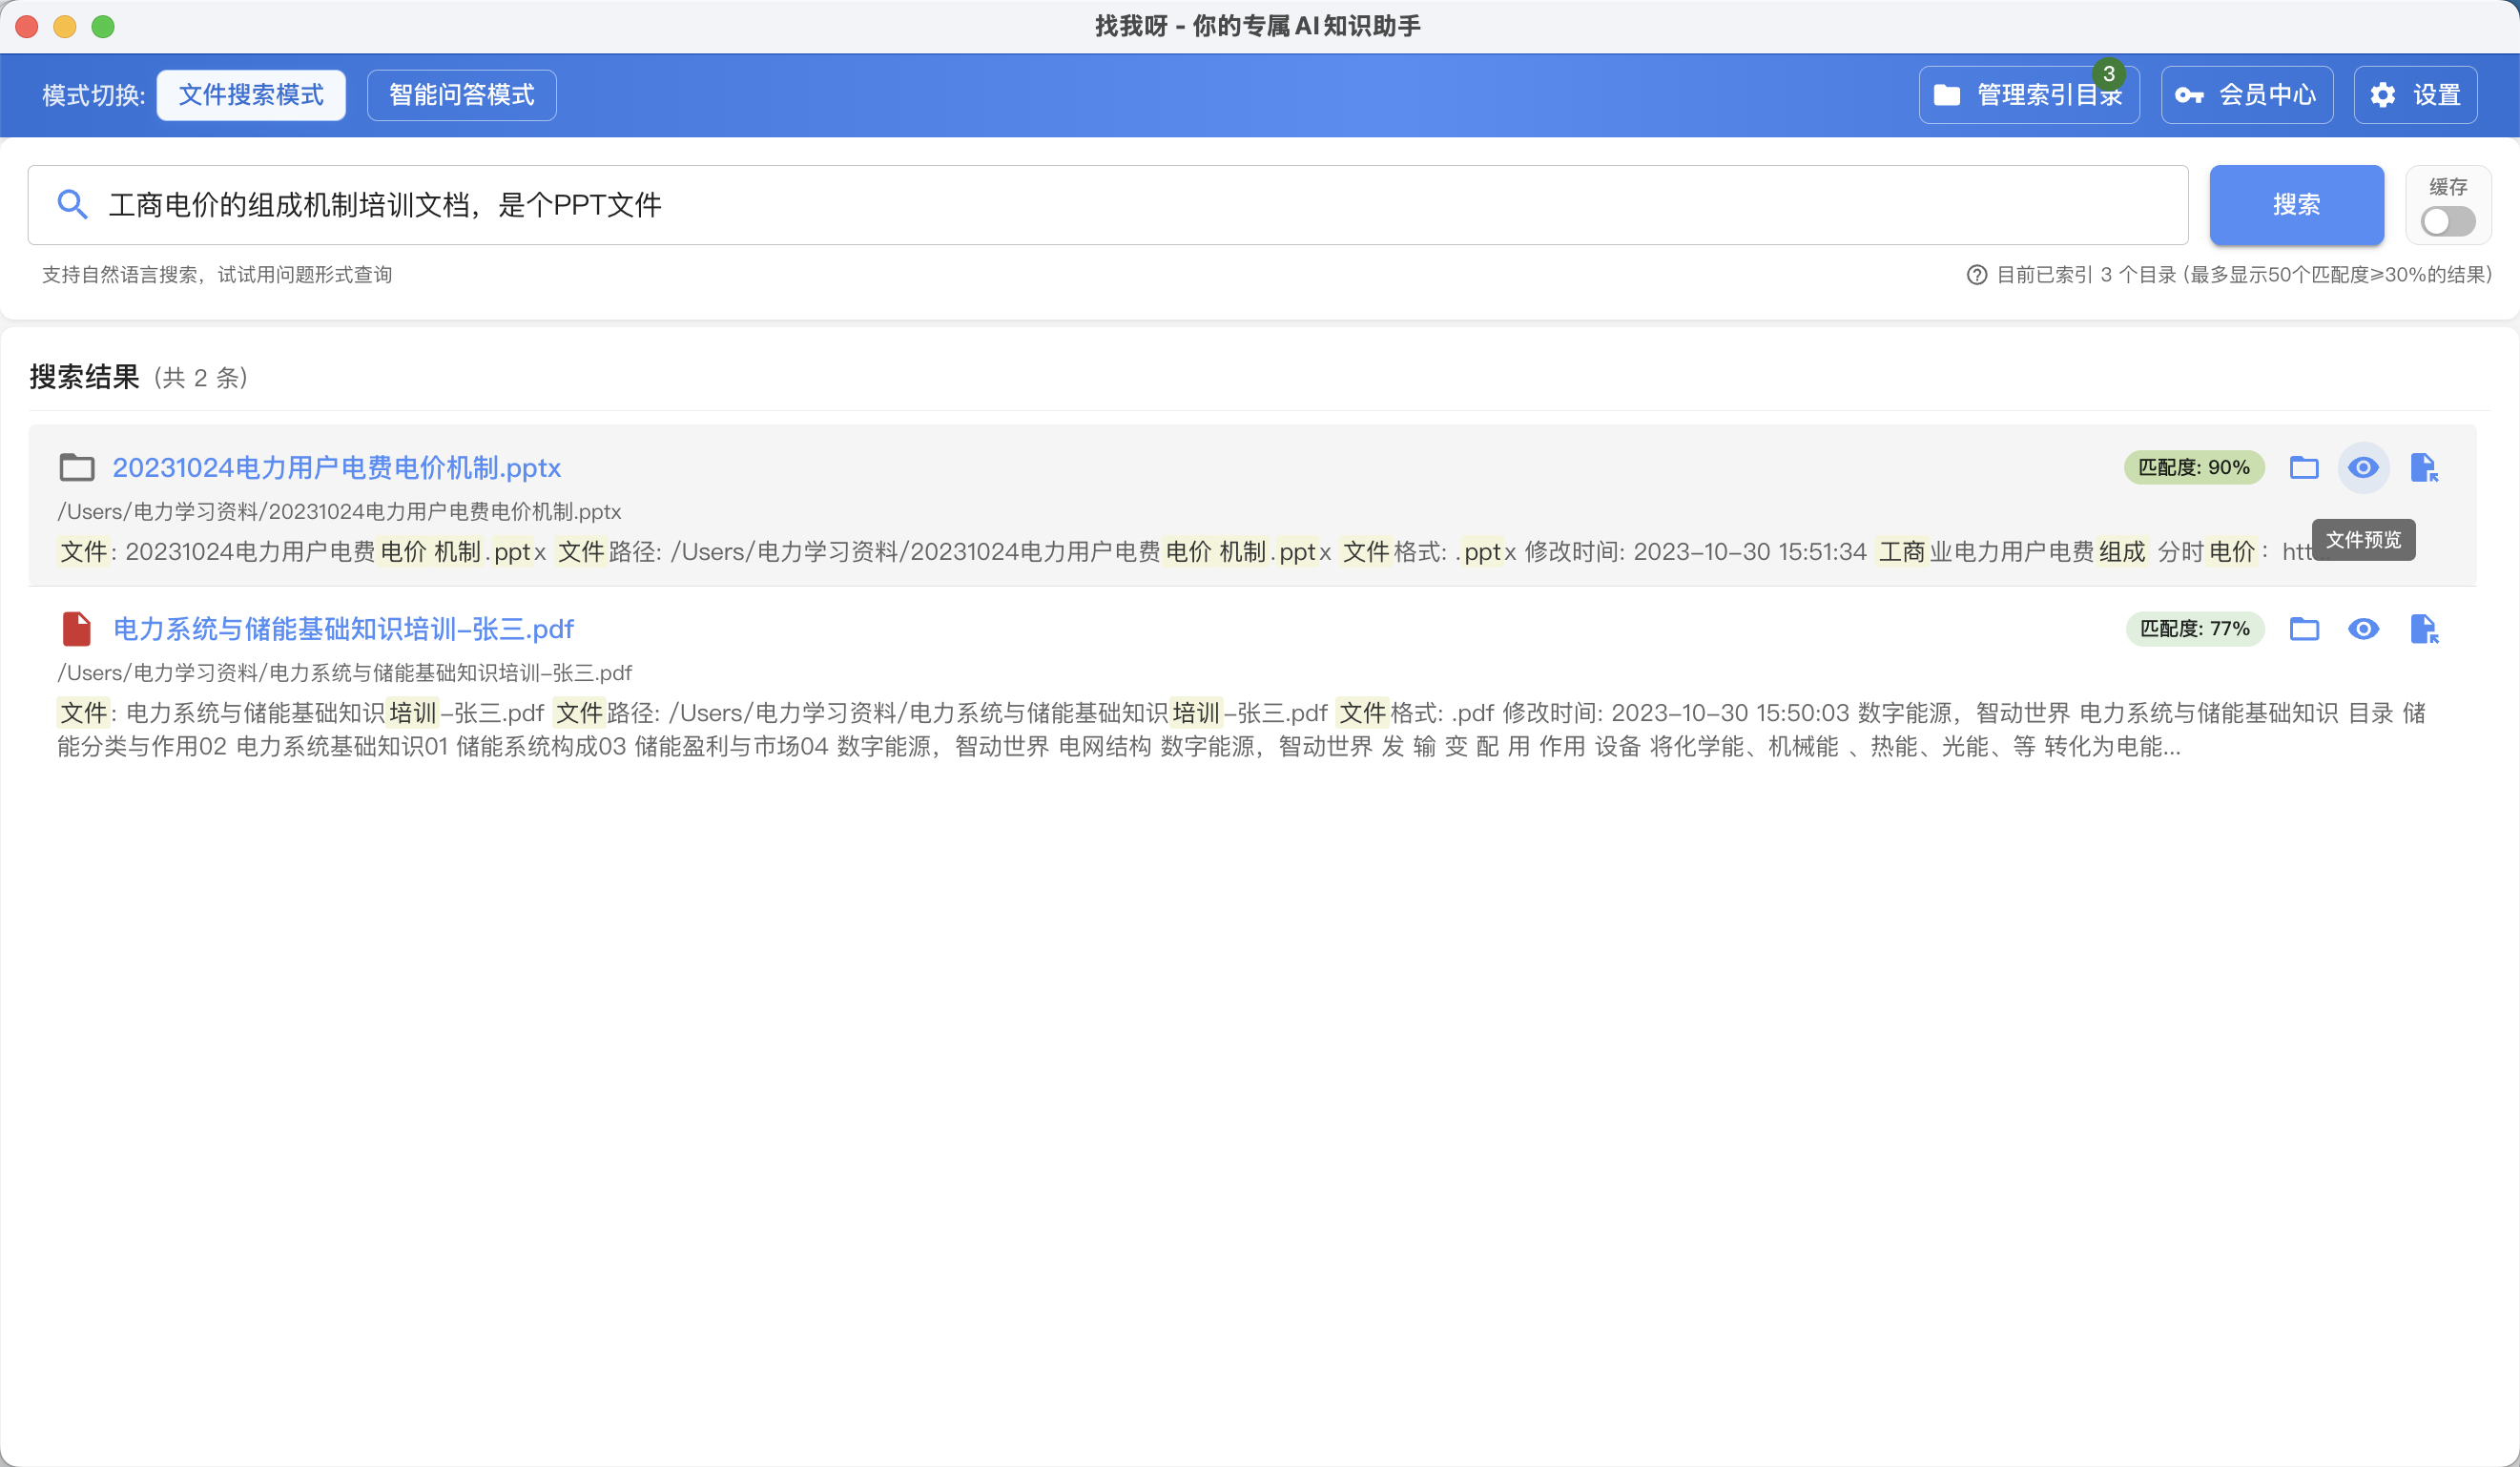Image resolution: width=2520 pixels, height=1467 pixels.
Task: Click the magnifier icon in the search bar
Action: 72,204
